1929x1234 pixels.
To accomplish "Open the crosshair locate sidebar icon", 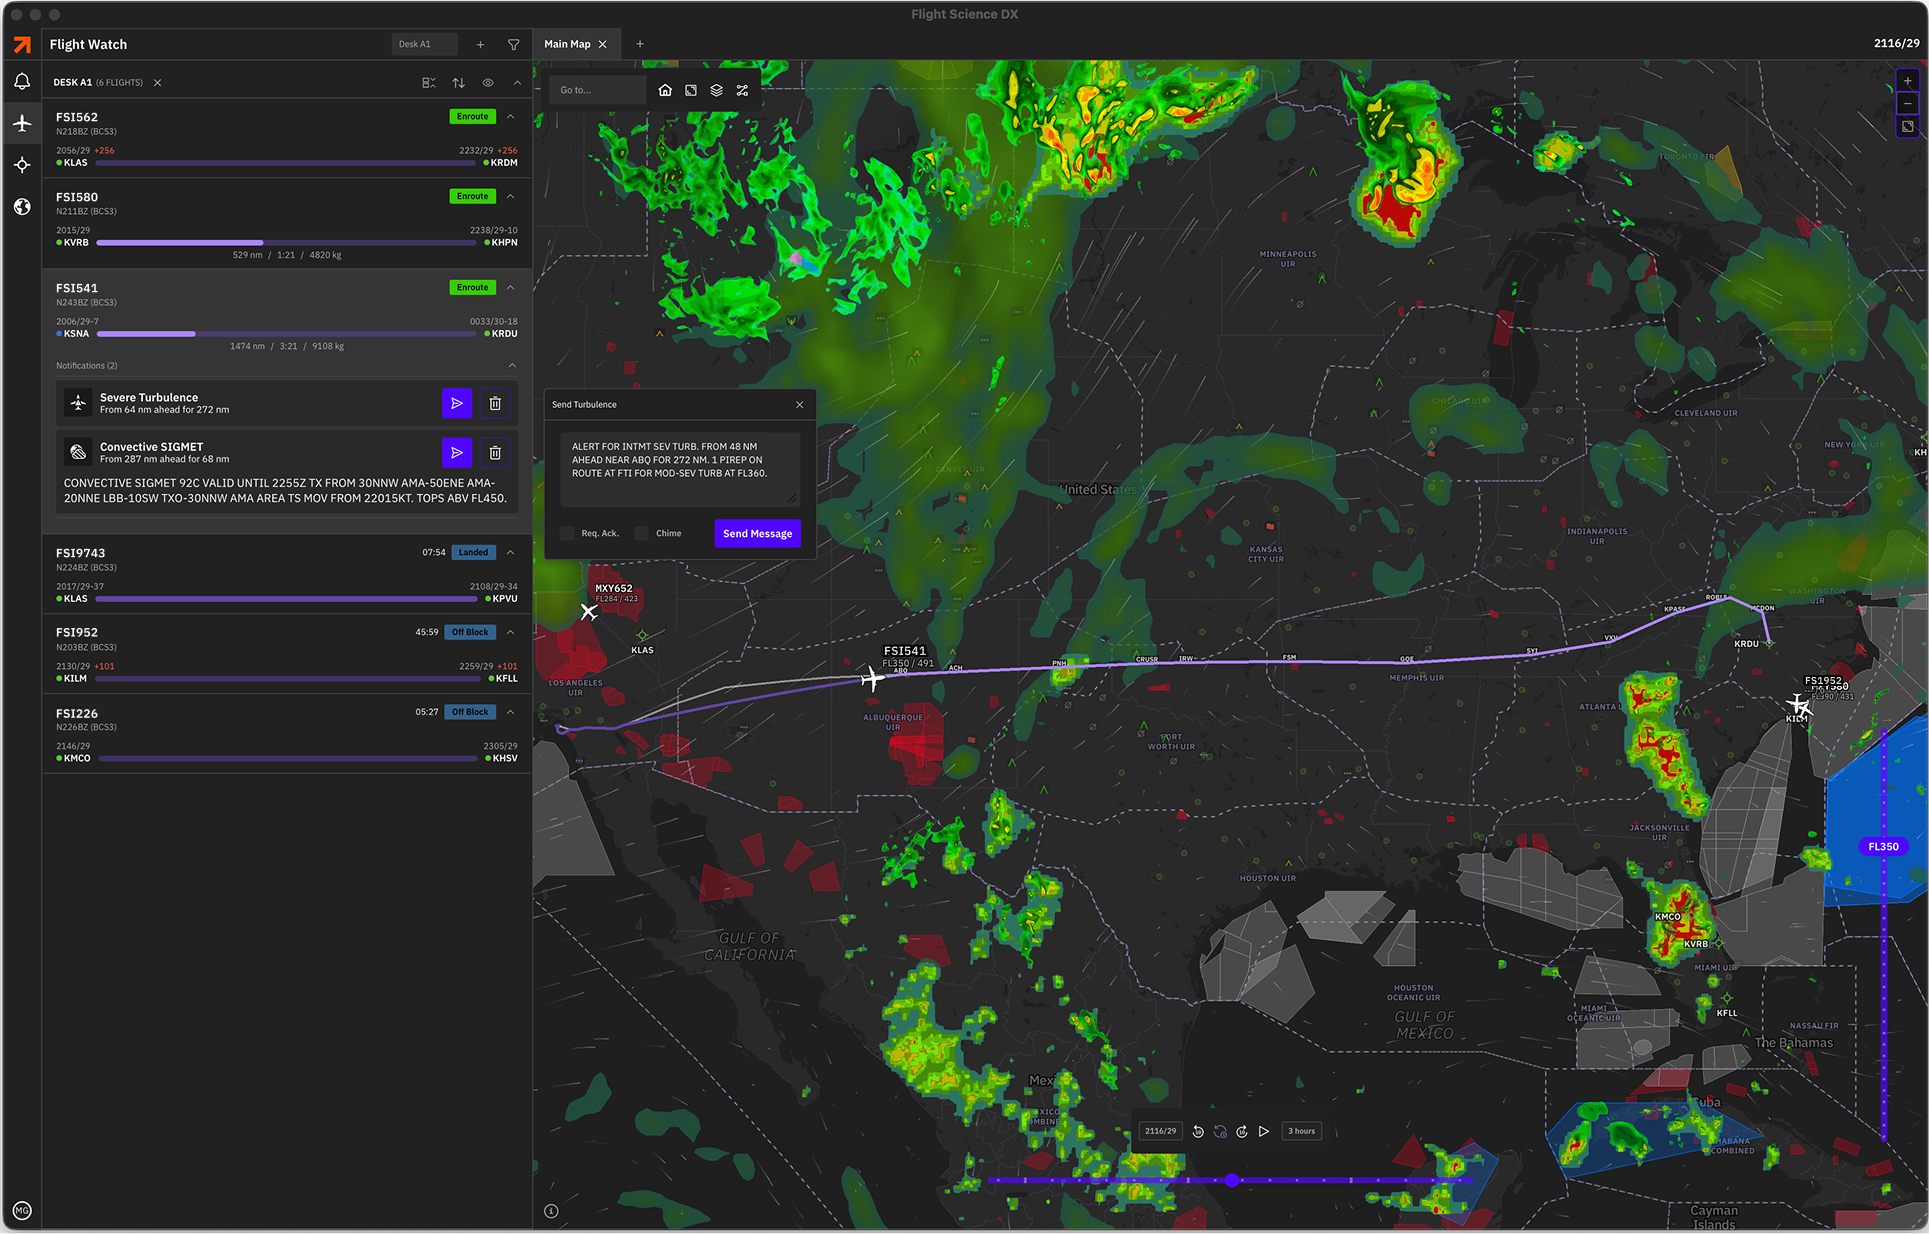I will pos(22,165).
